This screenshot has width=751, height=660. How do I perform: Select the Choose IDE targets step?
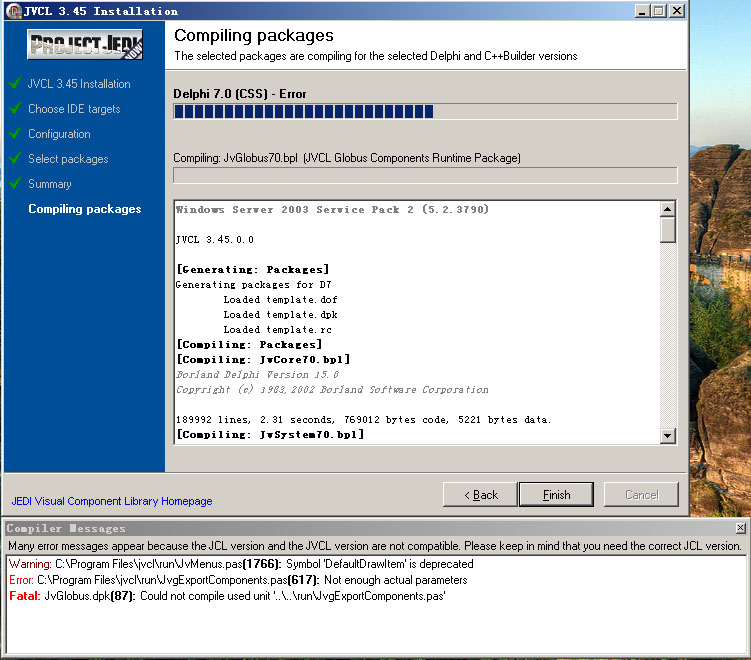click(x=74, y=109)
